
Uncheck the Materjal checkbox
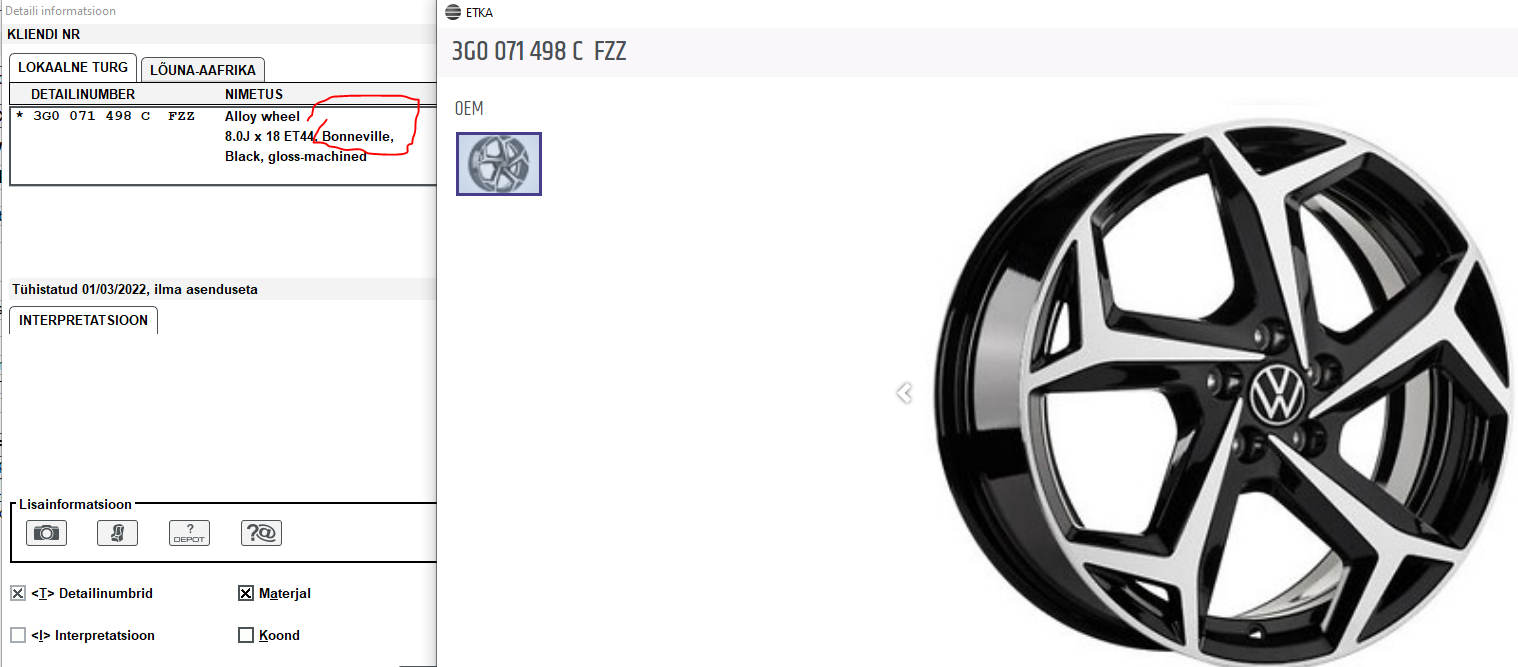pyautogui.click(x=246, y=593)
